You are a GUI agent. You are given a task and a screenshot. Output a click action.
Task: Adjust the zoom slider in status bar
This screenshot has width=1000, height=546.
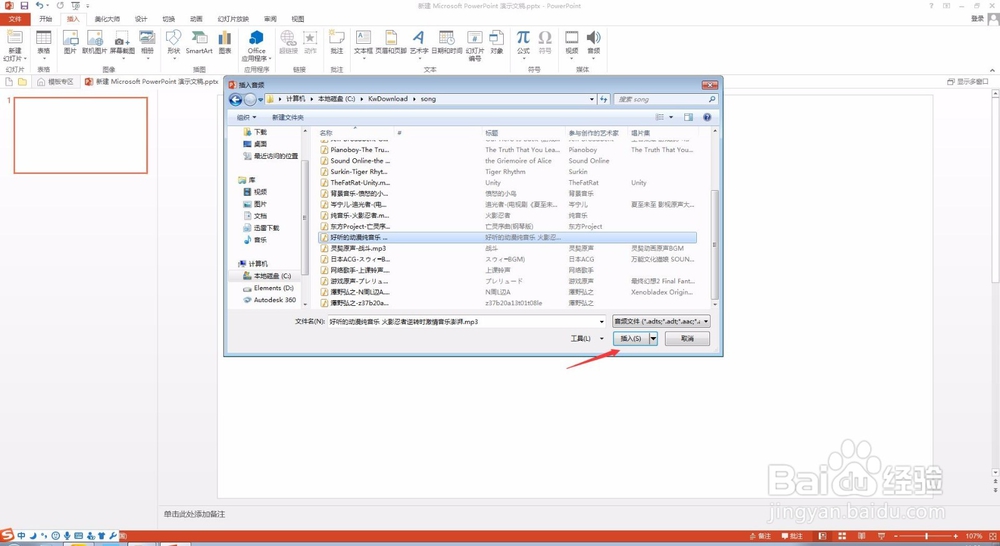(x=926, y=536)
